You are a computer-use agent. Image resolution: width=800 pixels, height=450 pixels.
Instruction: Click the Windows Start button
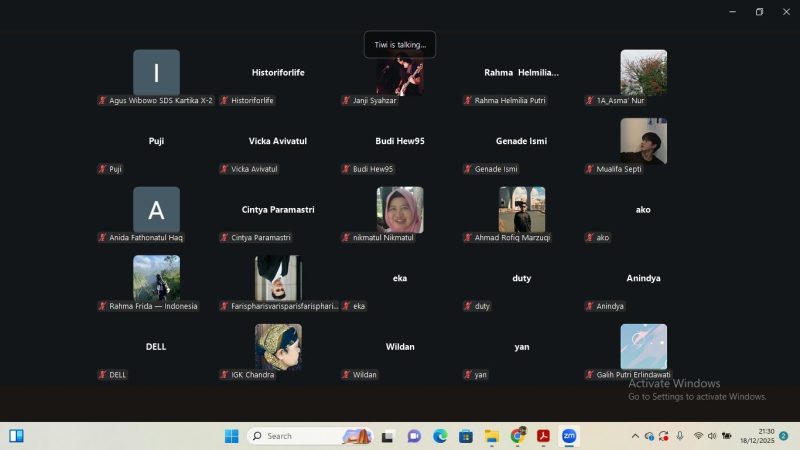pyautogui.click(x=231, y=436)
